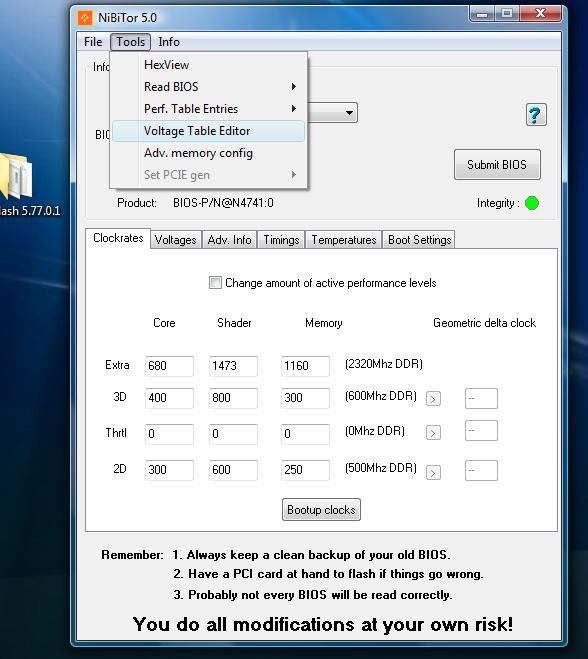Click the NiBiTor orange title bar icon

84,18
